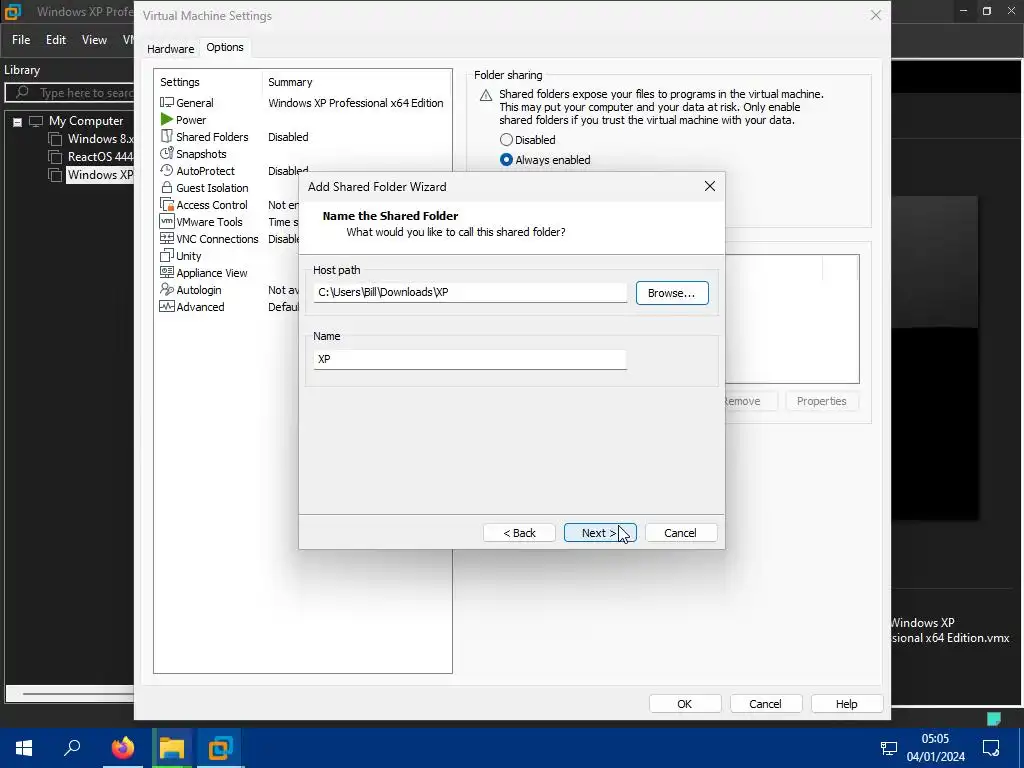Open File Explorer from the taskbar
This screenshot has width=1024, height=768.
(x=171, y=748)
